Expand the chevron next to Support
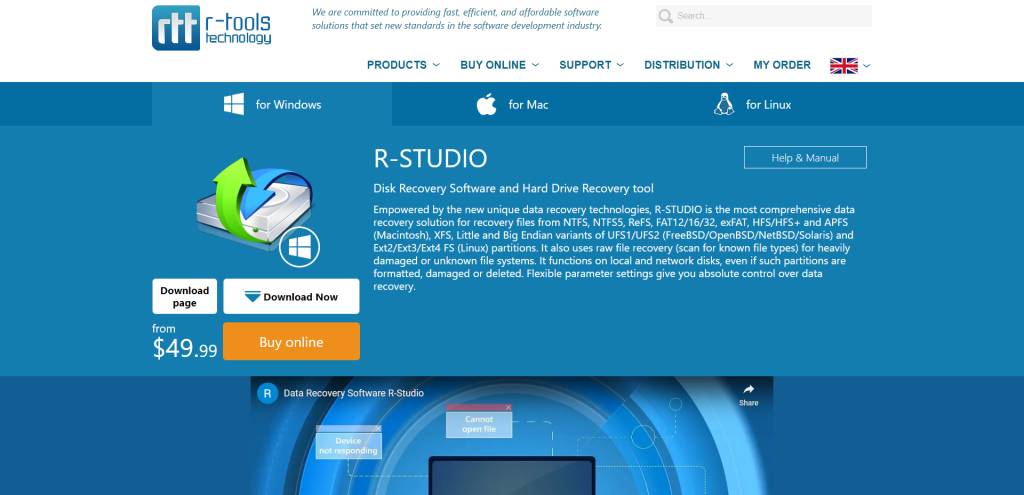The height and width of the screenshot is (495, 1024). tap(620, 65)
